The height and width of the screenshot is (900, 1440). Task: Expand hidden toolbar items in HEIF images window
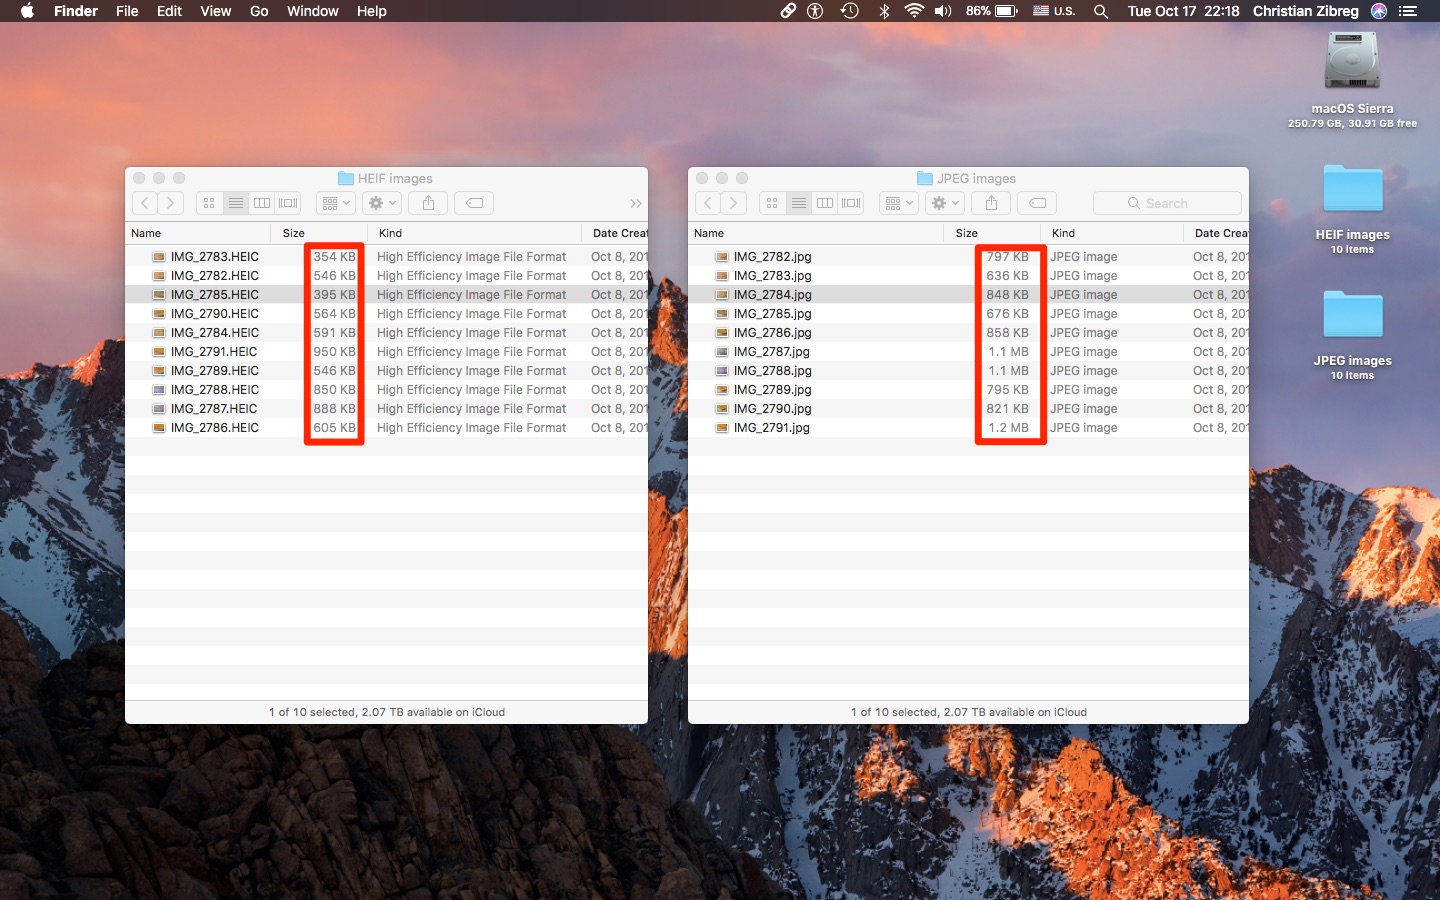point(635,203)
